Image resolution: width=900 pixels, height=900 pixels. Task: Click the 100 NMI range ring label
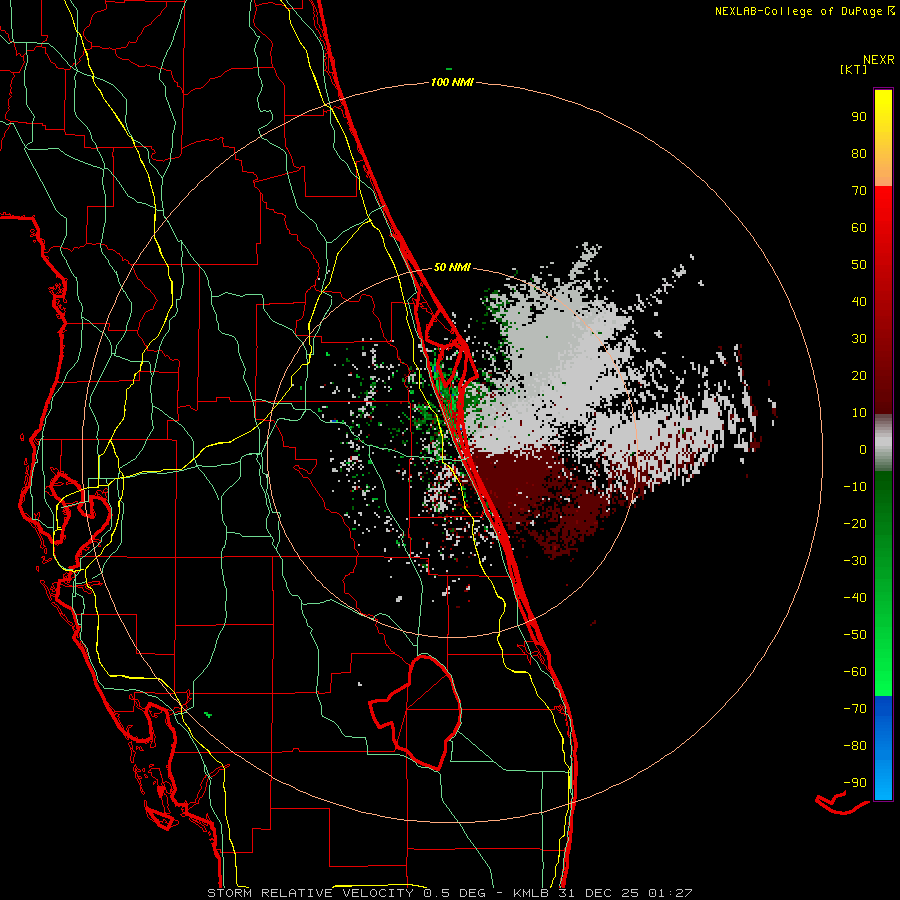(452, 82)
